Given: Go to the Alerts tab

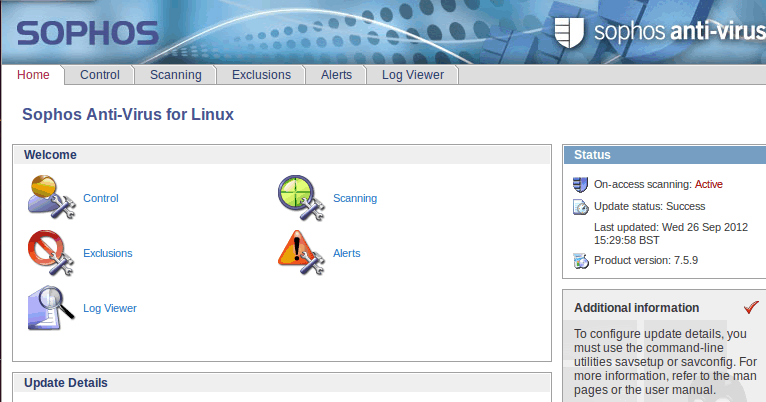Looking at the screenshot, I should (336, 75).
